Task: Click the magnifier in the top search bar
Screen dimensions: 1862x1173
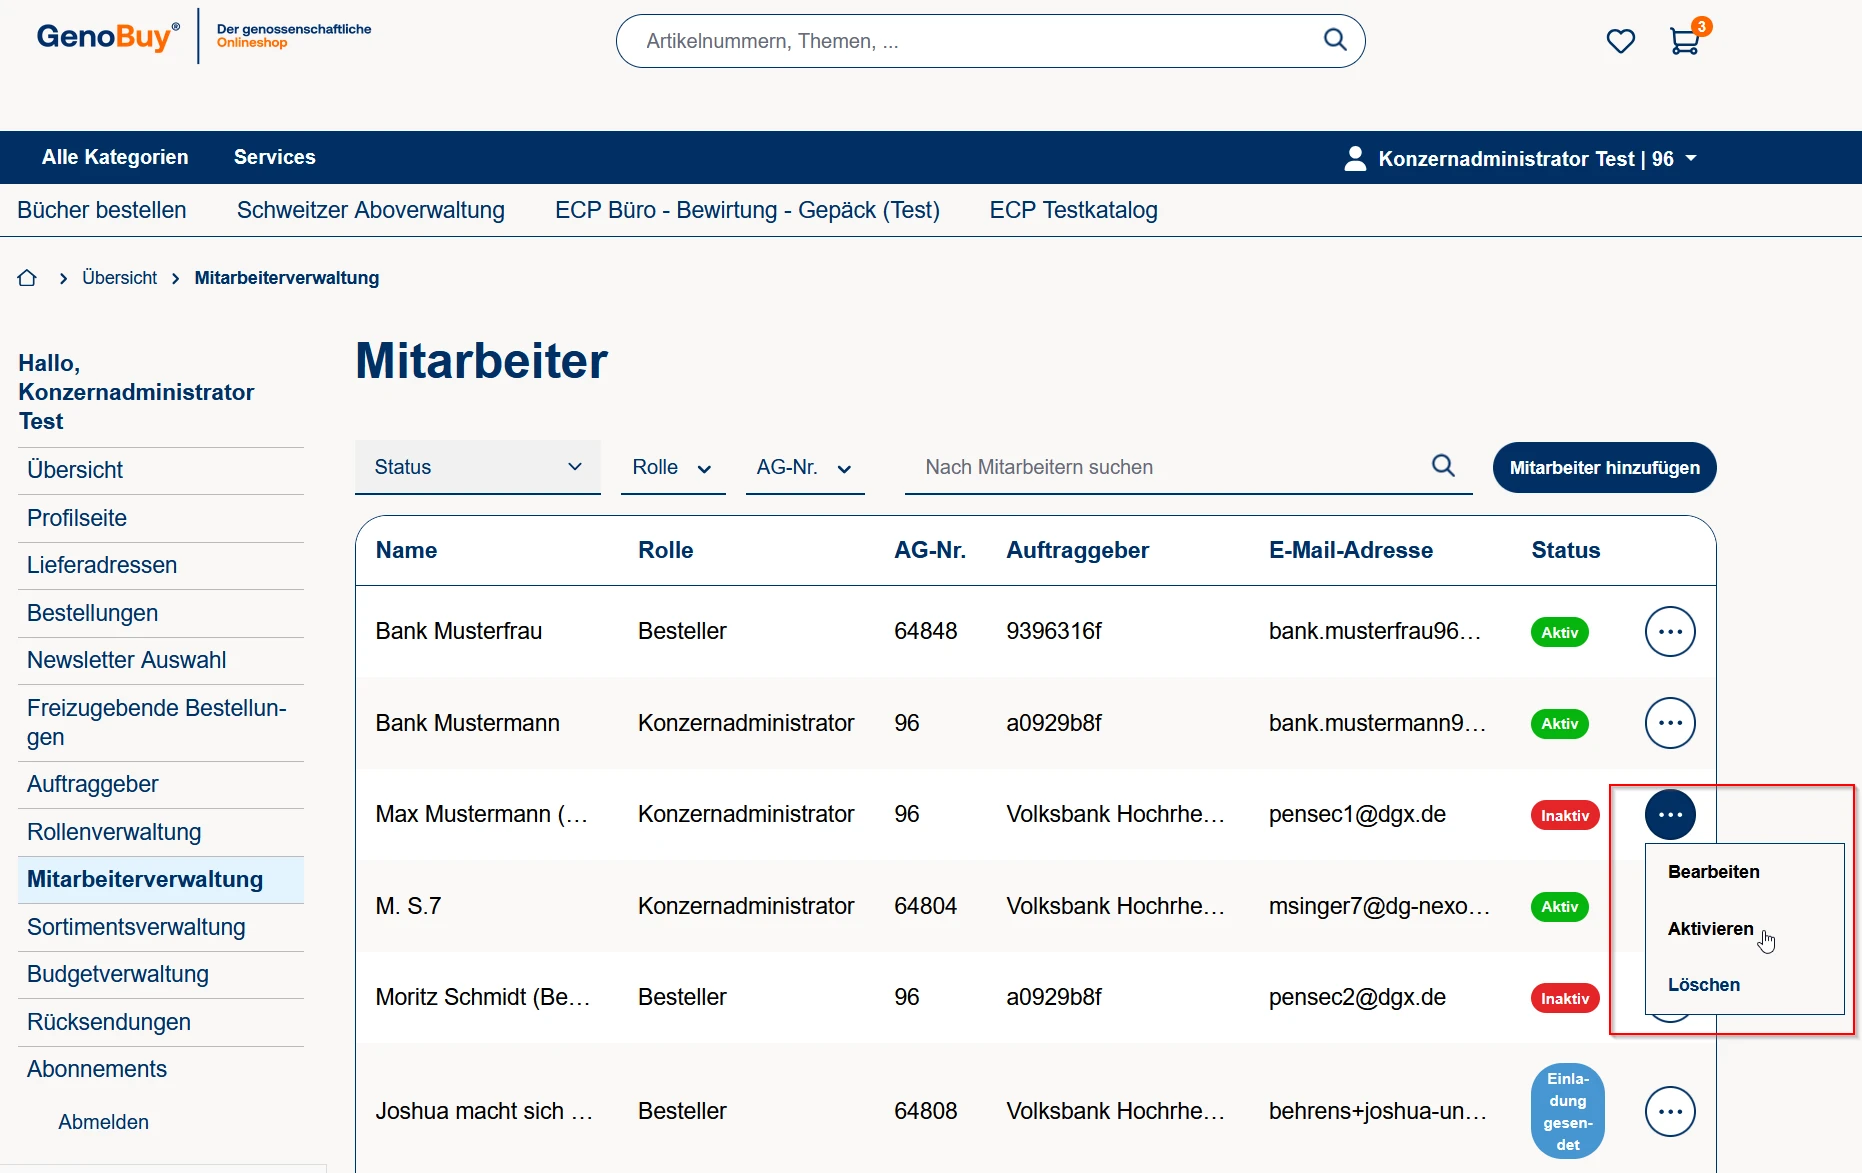Action: click(1335, 40)
